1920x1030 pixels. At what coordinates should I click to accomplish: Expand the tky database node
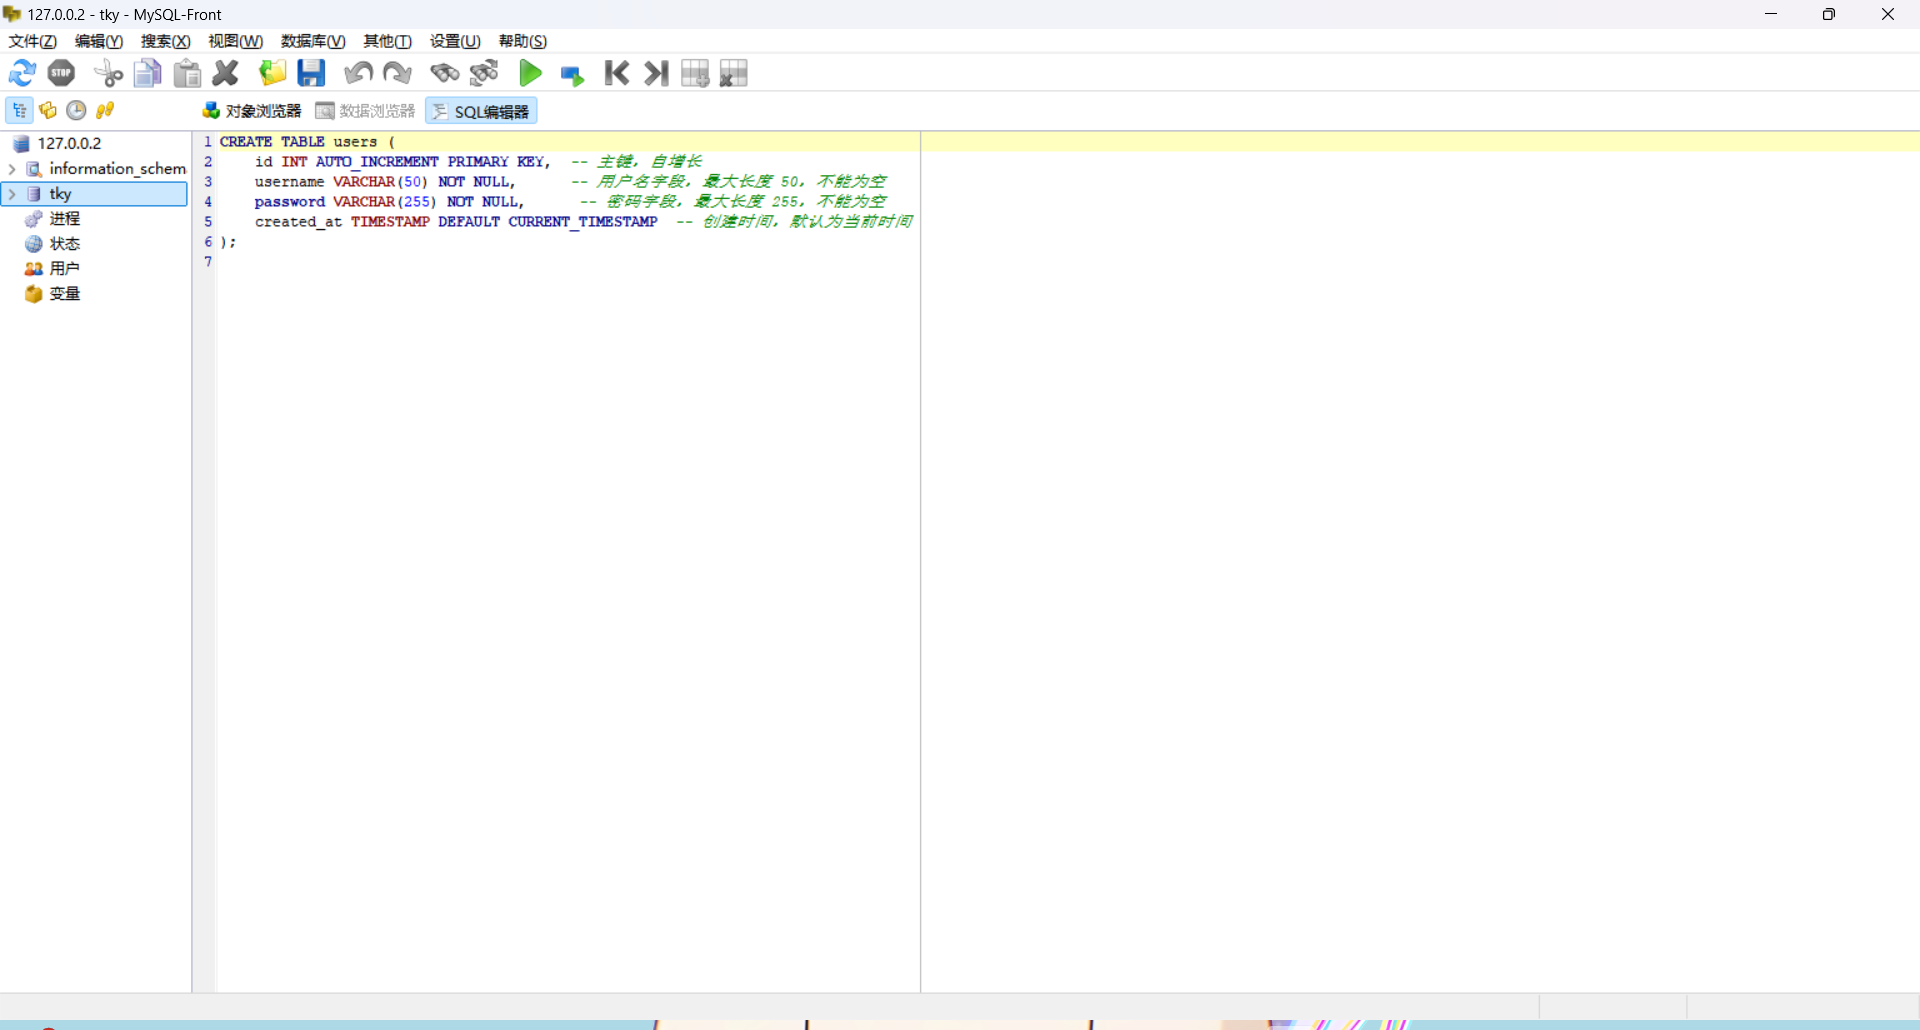(x=11, y=194)
